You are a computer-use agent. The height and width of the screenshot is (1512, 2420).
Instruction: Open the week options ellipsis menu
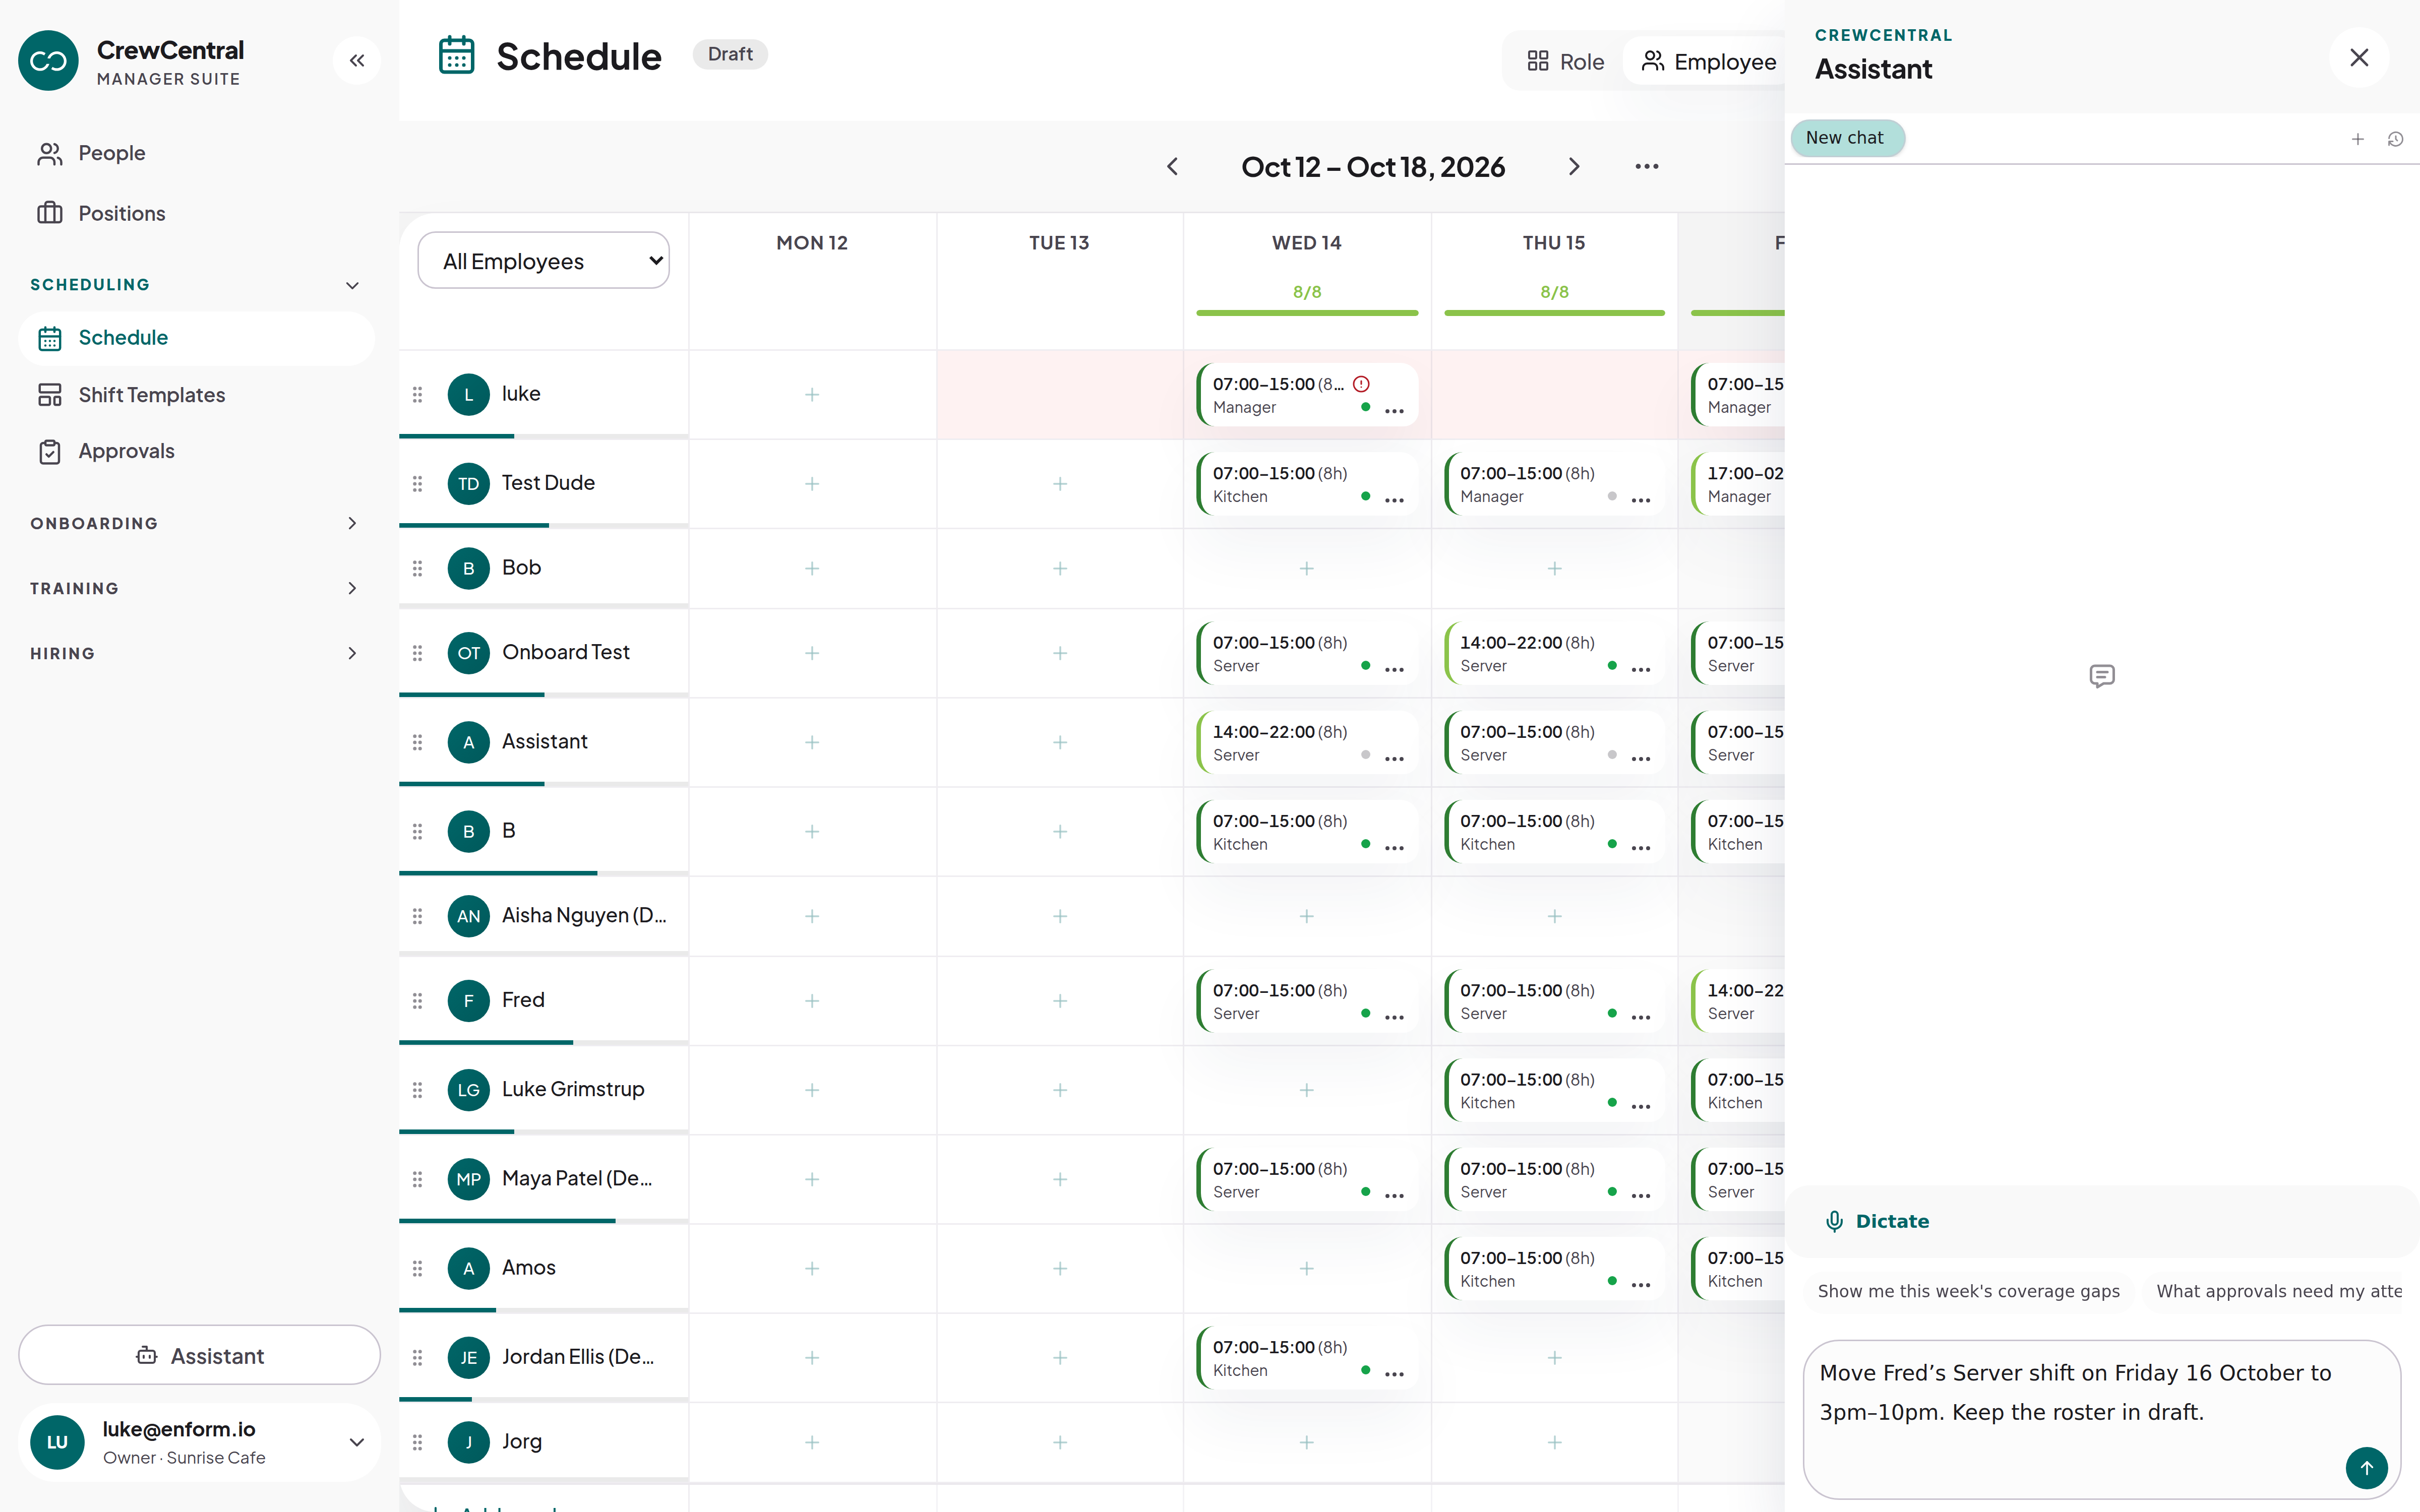click(1647, 167)
